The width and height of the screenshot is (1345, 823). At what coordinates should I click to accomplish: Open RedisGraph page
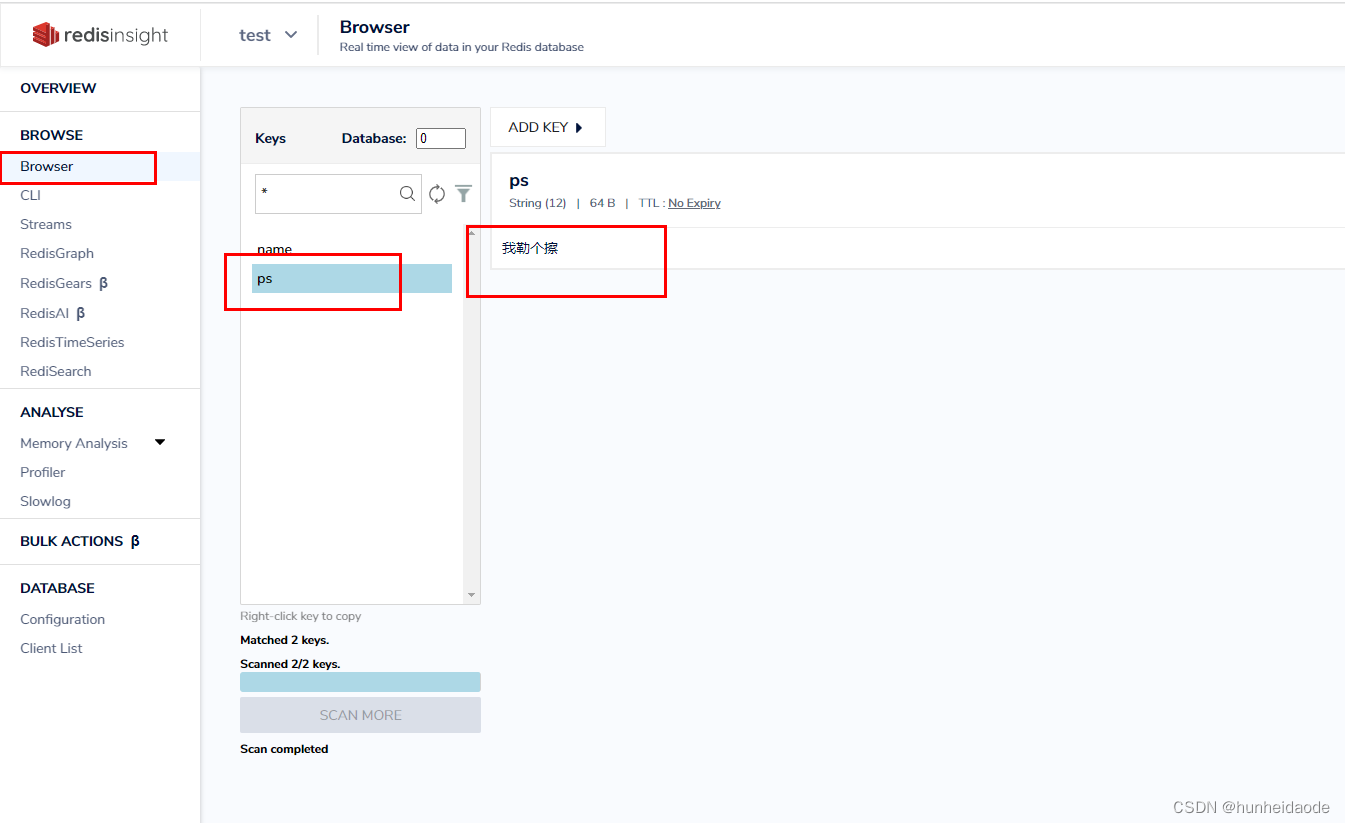[x=57, y=253]
